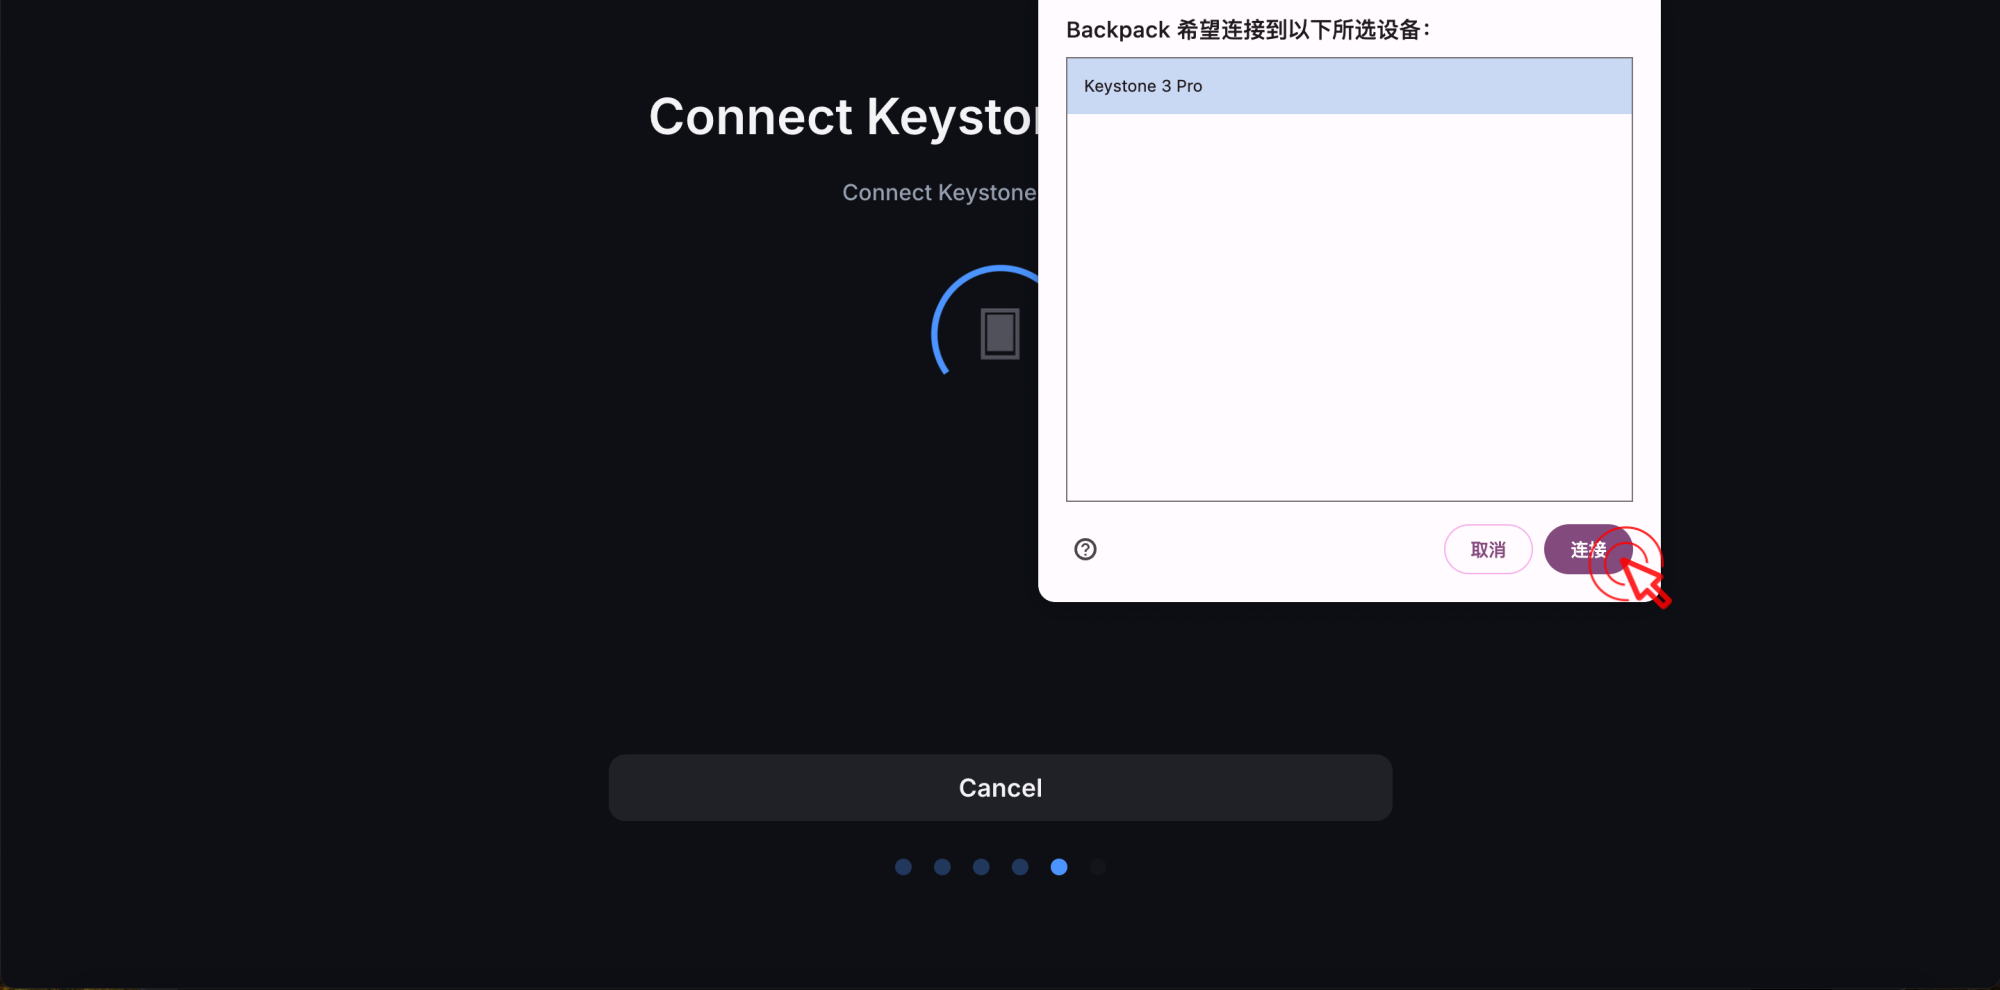The image size is (2000, 990).
Task: Click the gray Connect Keystone subtitle text
Action: click(939, 192)
